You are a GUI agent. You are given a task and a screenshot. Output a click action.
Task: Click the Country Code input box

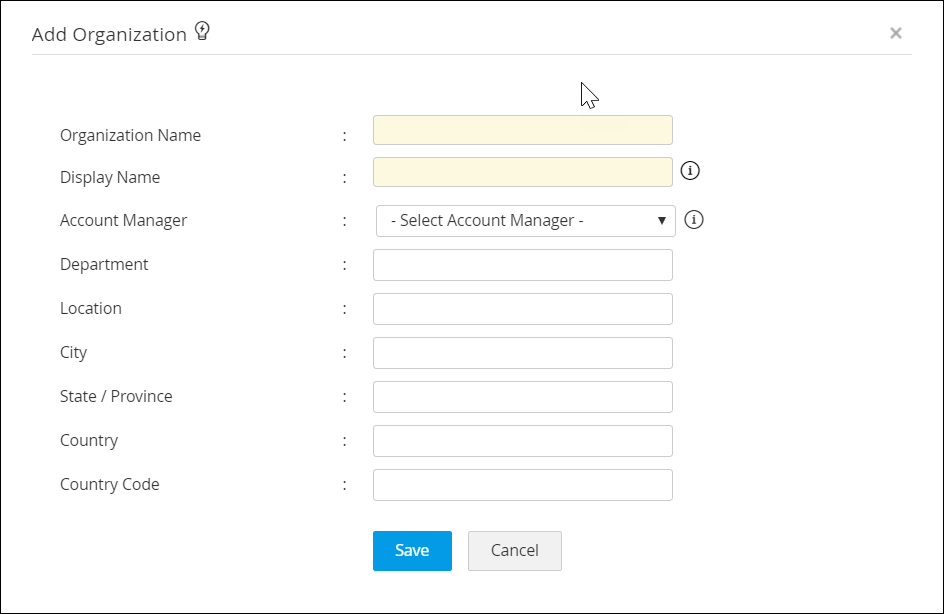pyautogui.click(x=522, y=485)
